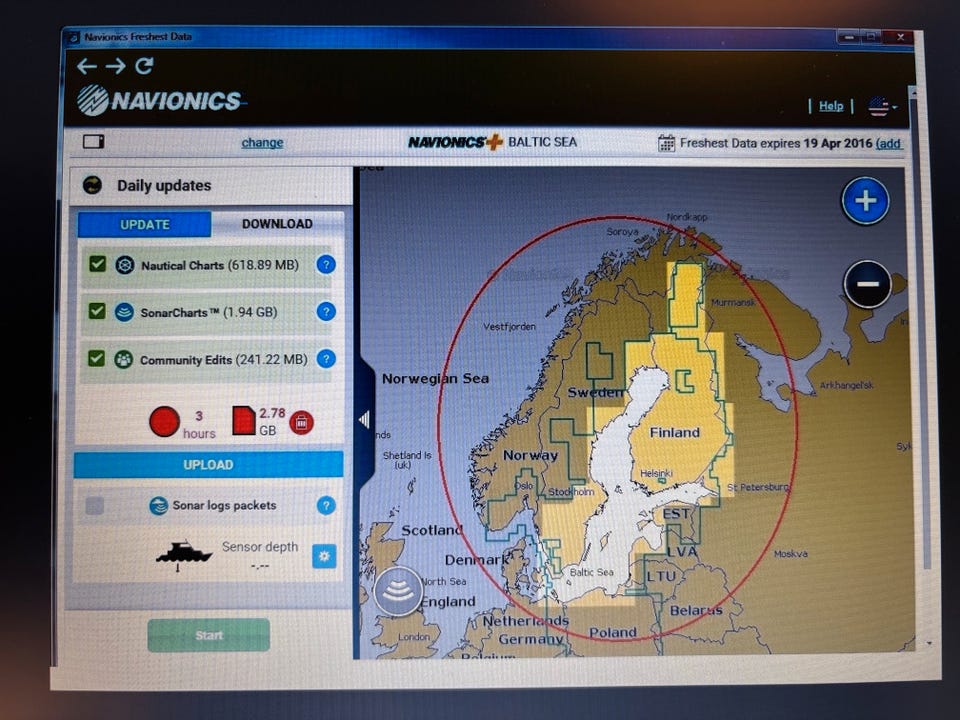Viewport: 960px width, 720px height.
Task: Uncheck the Community Edits checkbox
Action: click(96, 358)
